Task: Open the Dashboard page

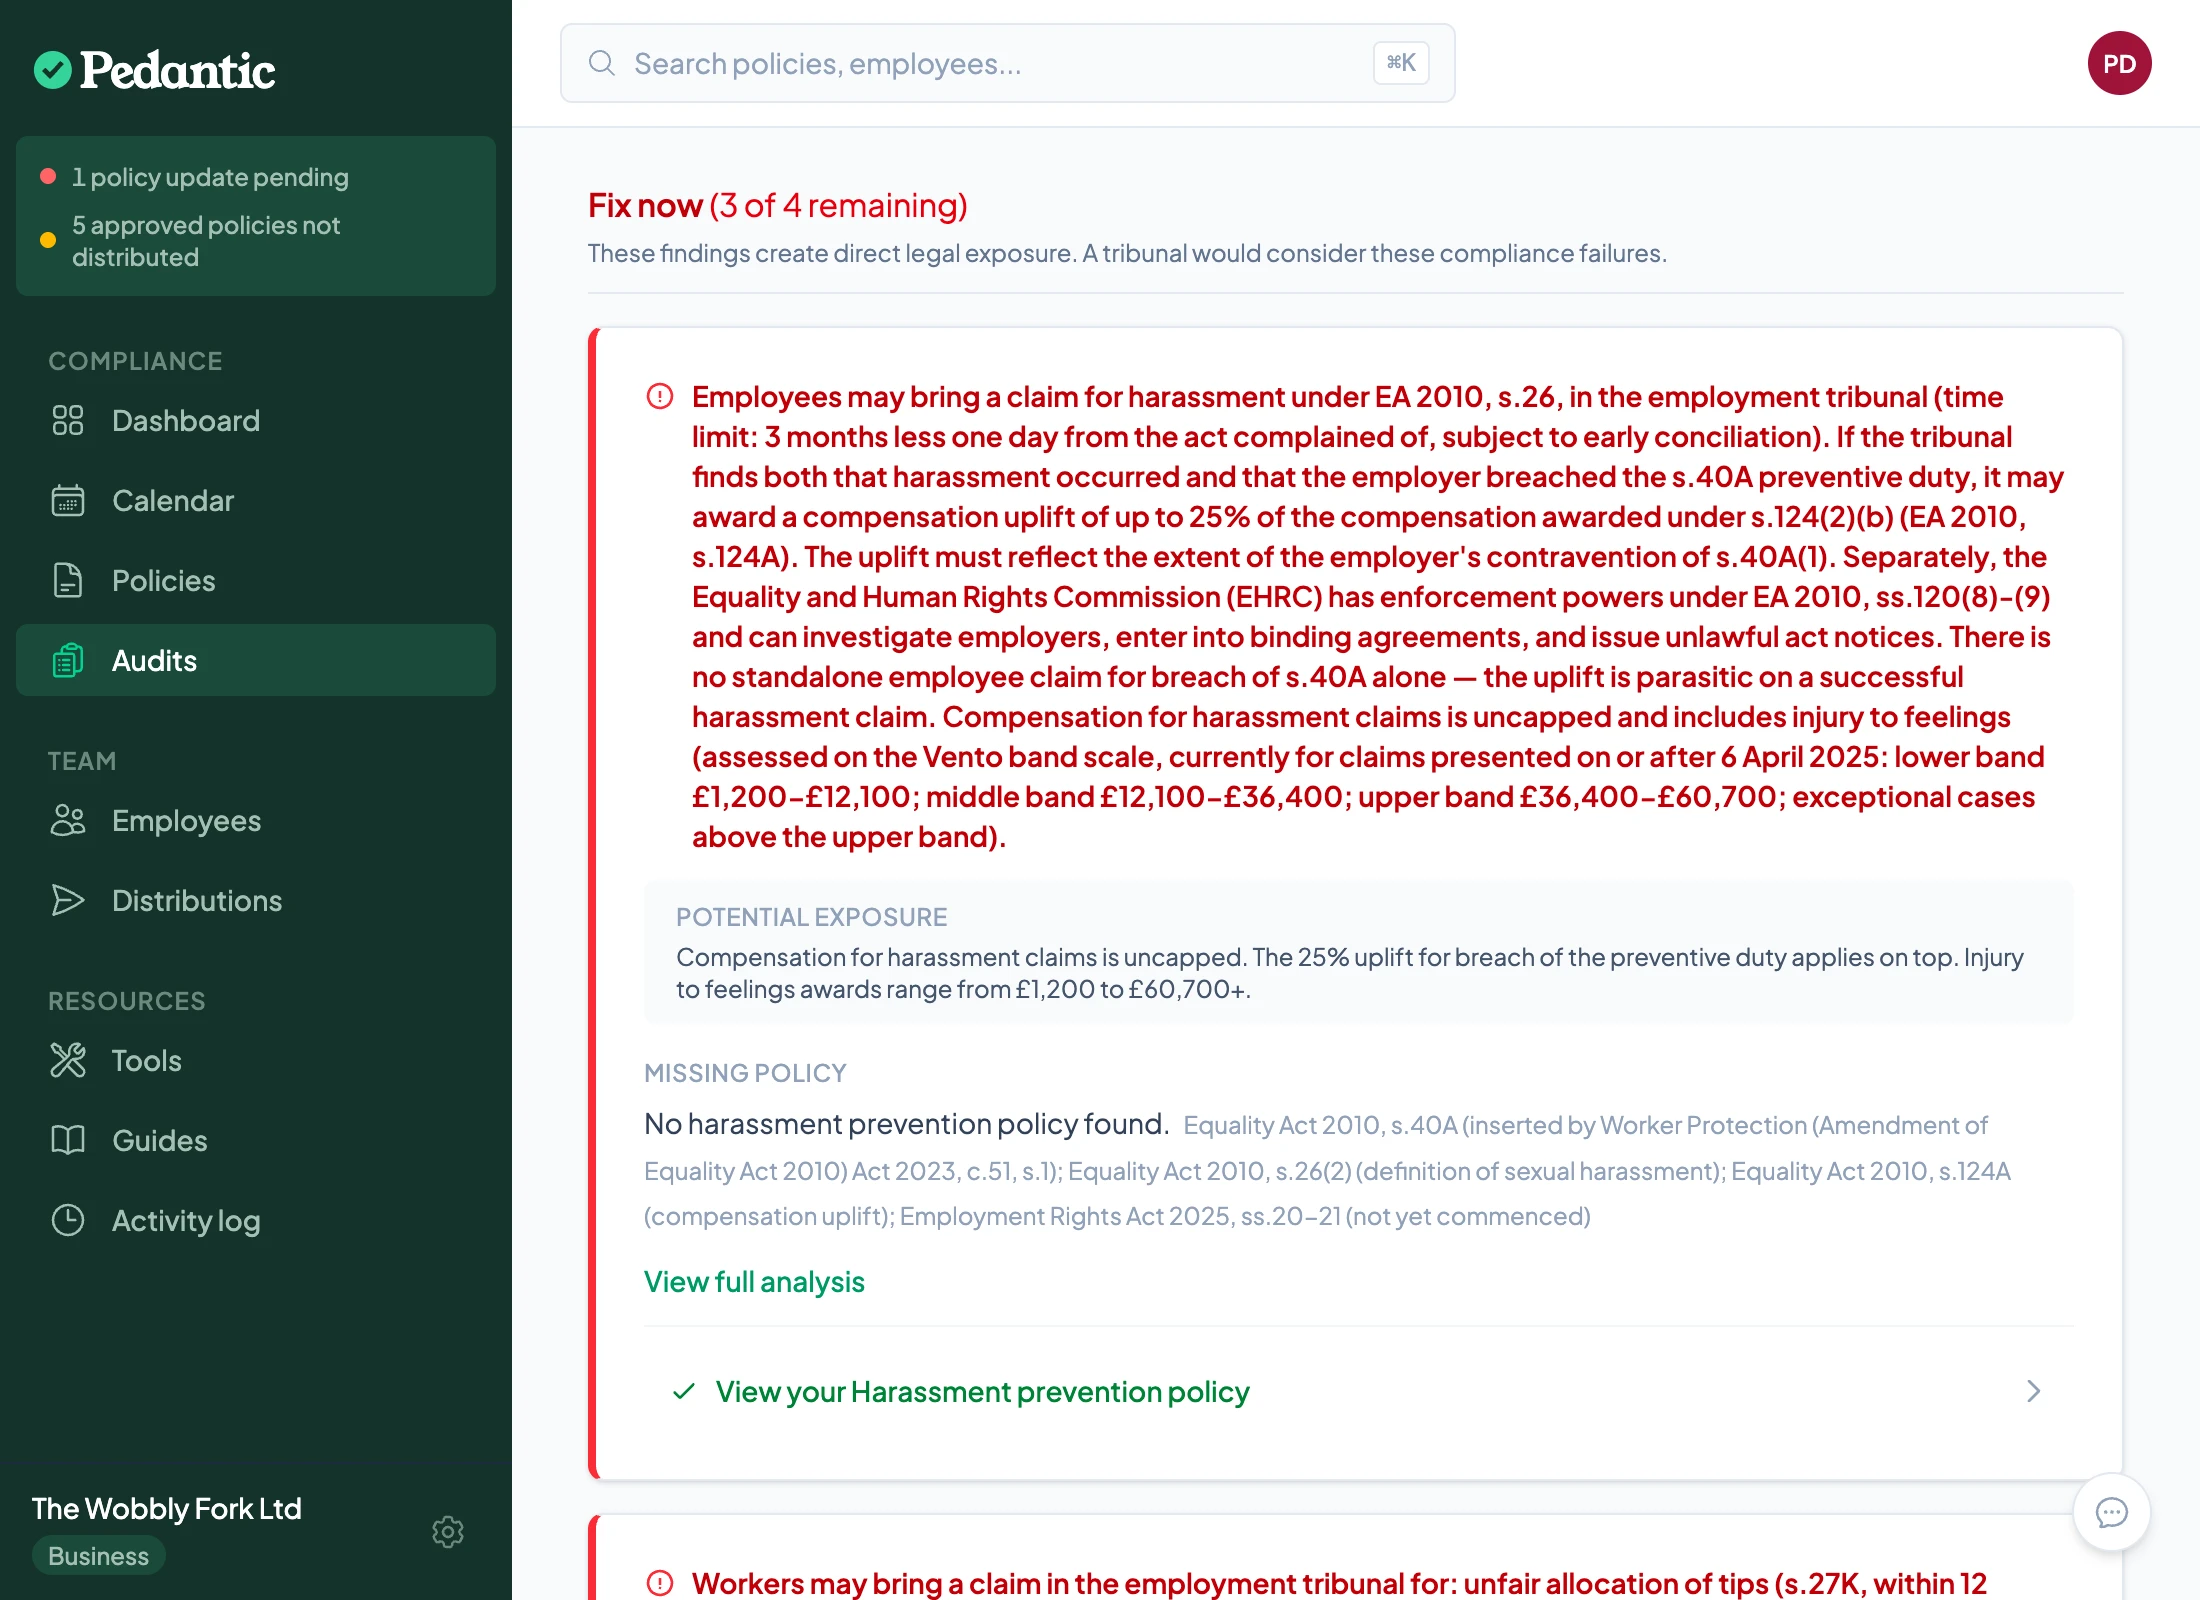Action: point(185,420)
